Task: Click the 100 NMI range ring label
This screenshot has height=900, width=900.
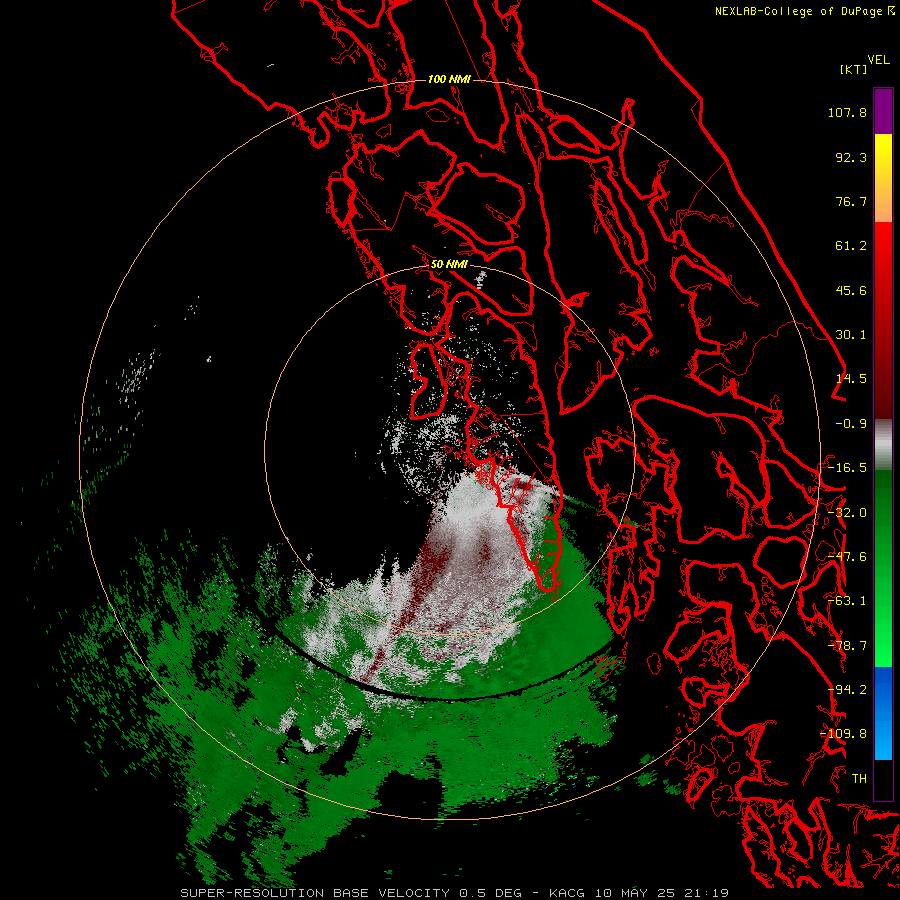Action: click(x=449, y=79)
